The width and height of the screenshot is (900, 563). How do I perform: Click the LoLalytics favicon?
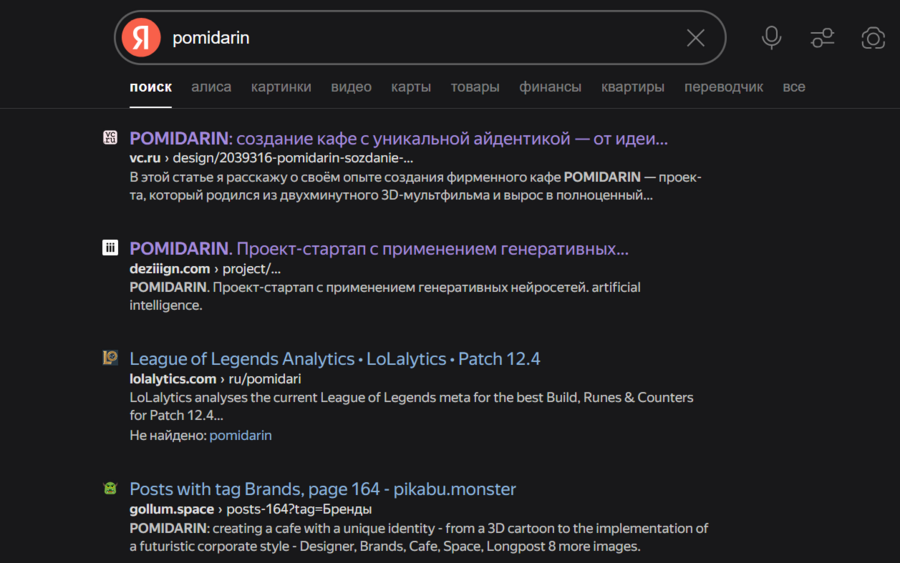(x=110, y=358)
